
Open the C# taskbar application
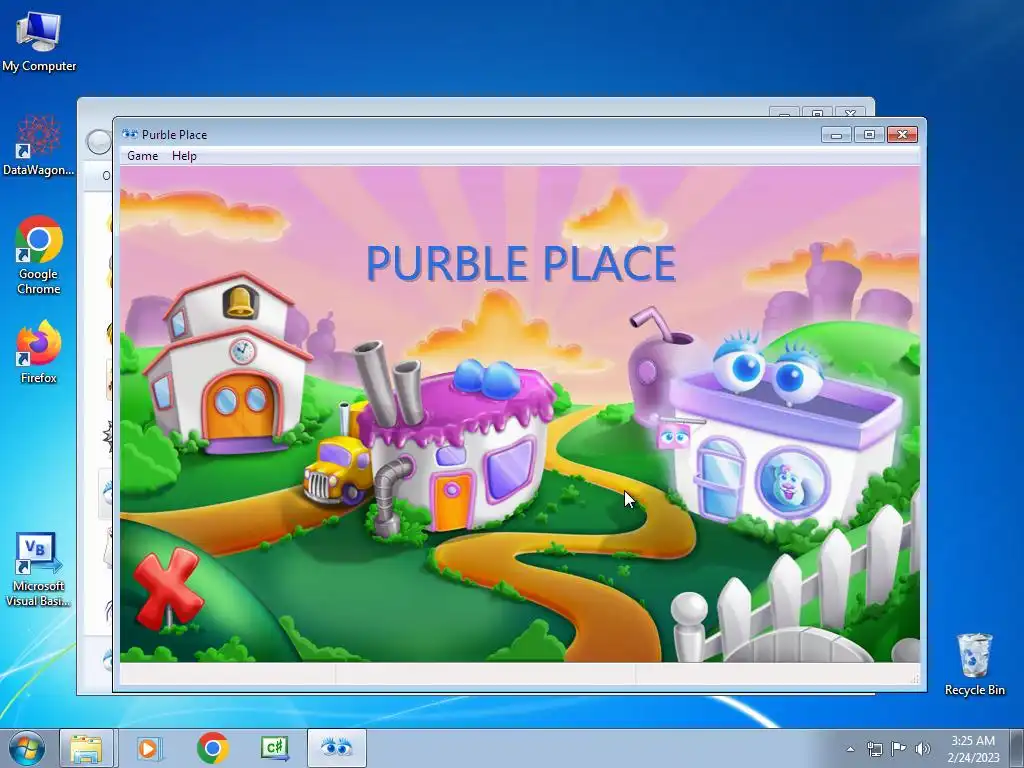pyautogui.click(x=274, y=748)
